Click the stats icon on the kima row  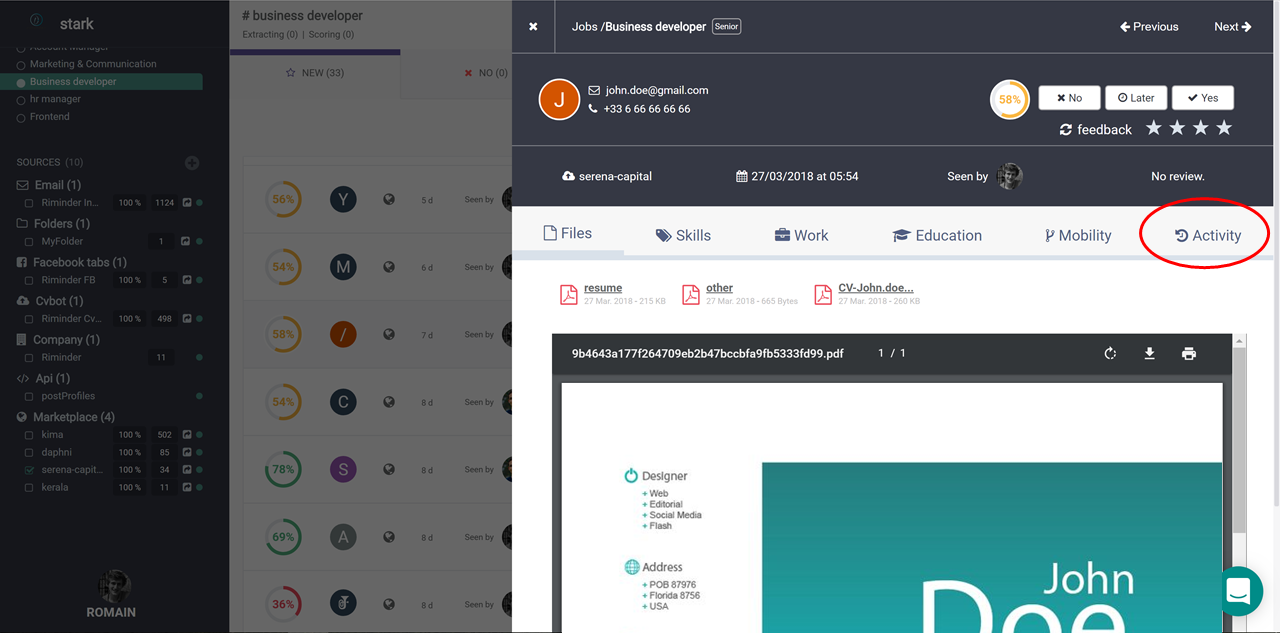(185, 435)
